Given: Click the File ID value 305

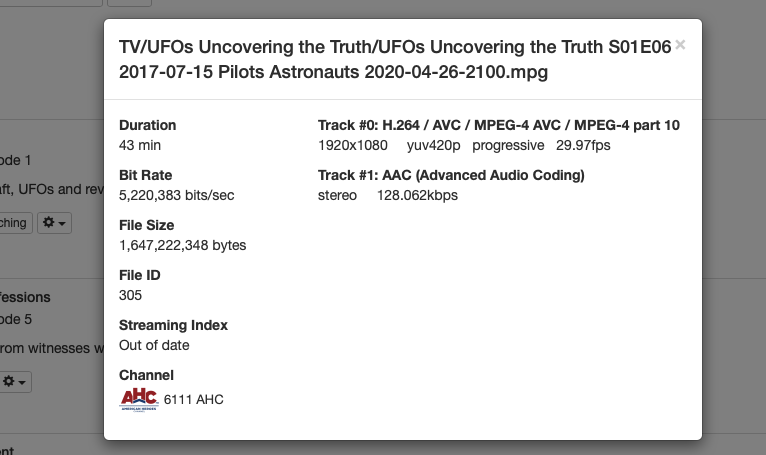Looking at the screenshot, I should click(130, 295).
